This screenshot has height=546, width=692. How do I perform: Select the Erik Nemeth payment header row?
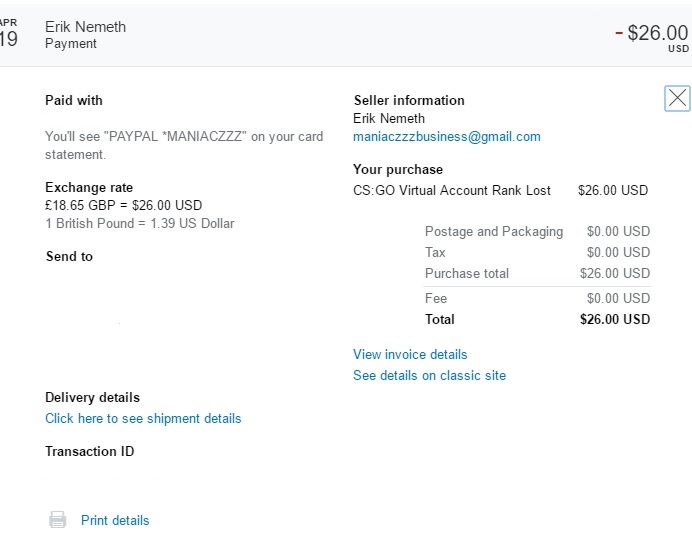point(346,35)
